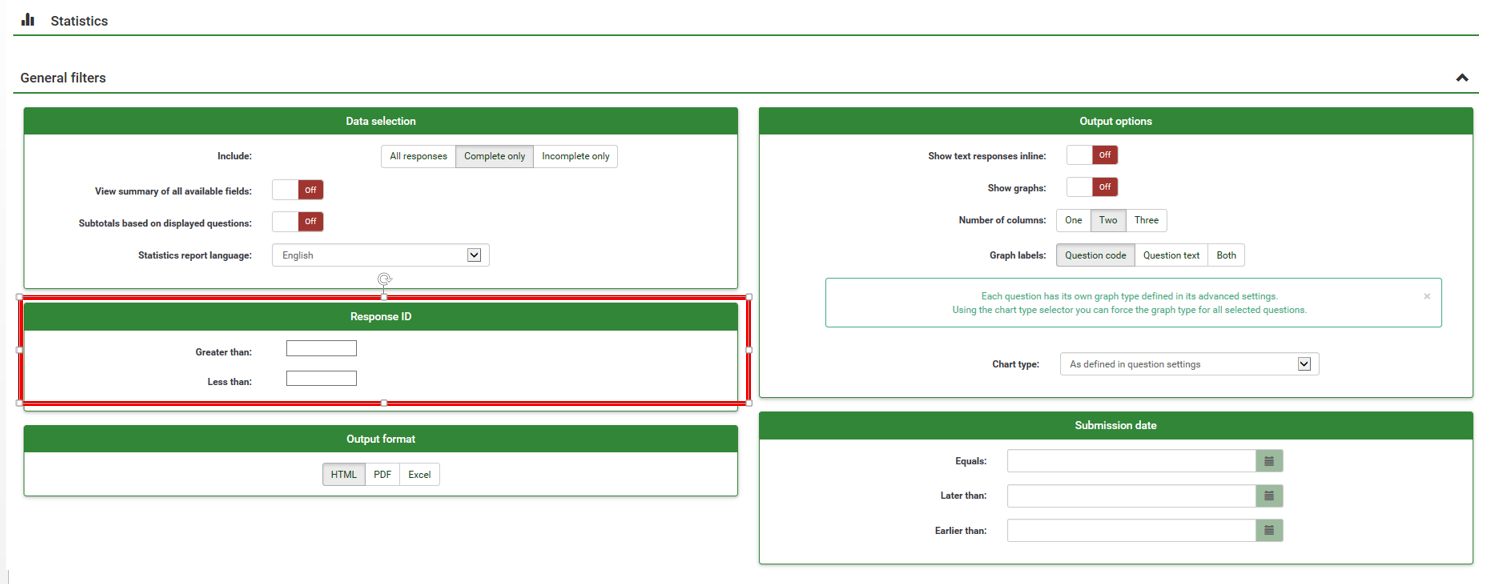
Task: Toggle View summary of all available fields
Action: click(x=298, y=190)
